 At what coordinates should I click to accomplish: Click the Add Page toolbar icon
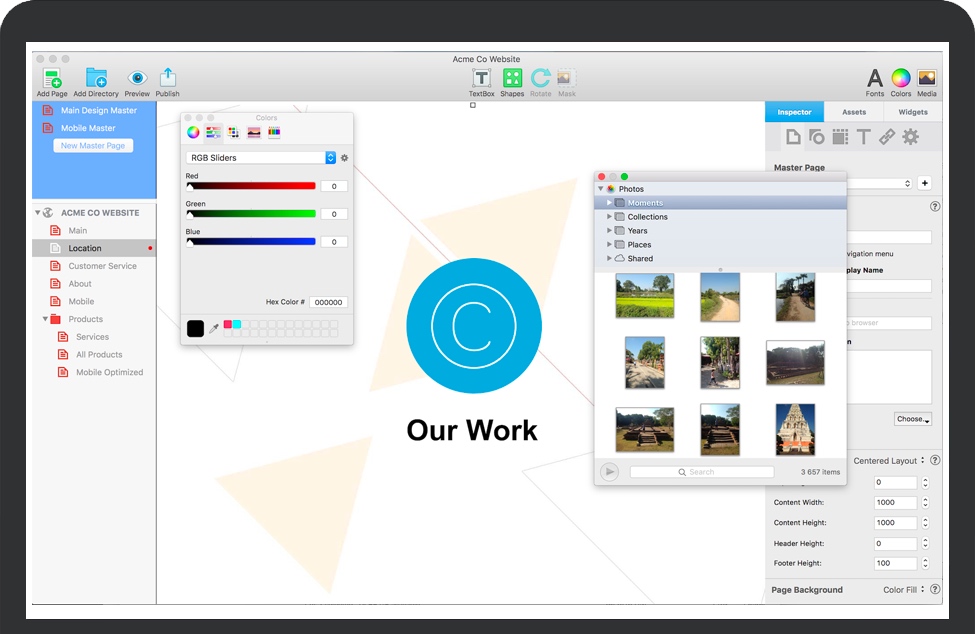(52, 79)
